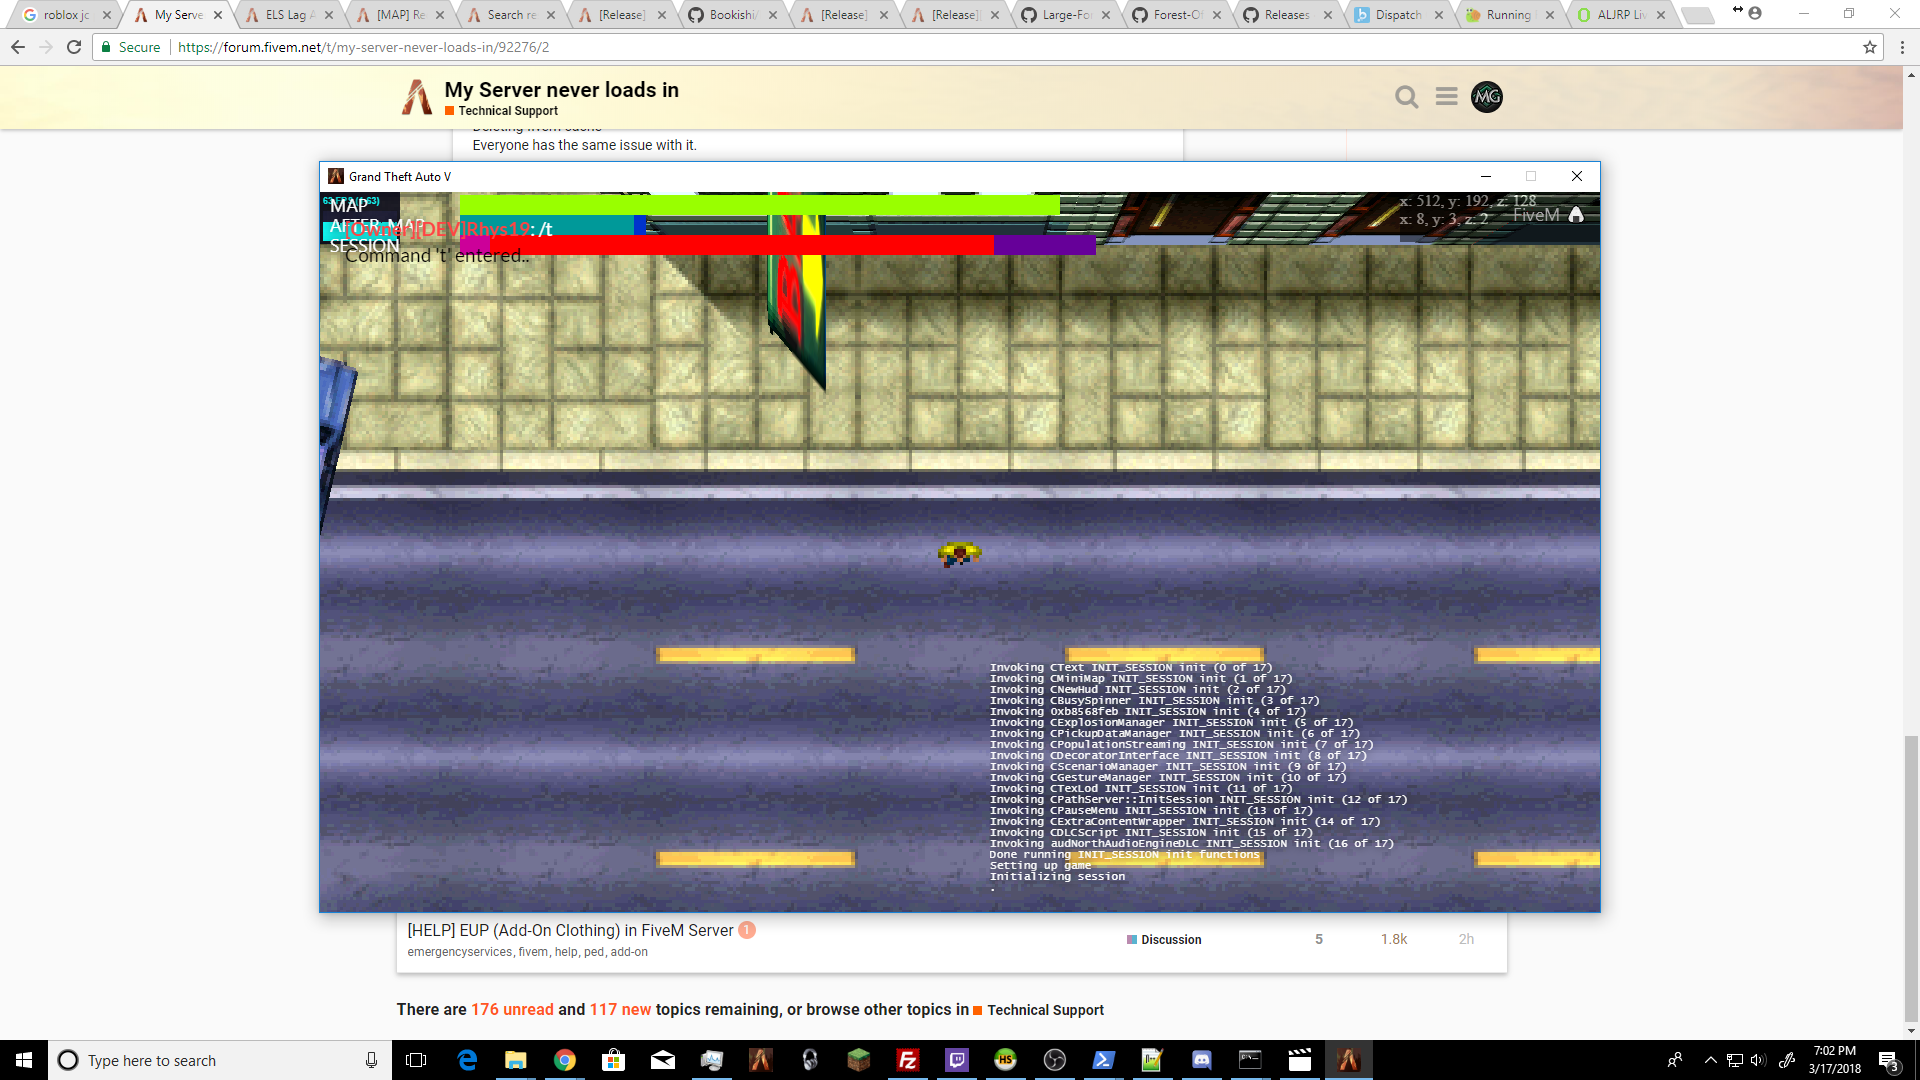Open the action center notifications icon
Viewport: 1920px width, 1080px height.
(x=1888, y=1060)
